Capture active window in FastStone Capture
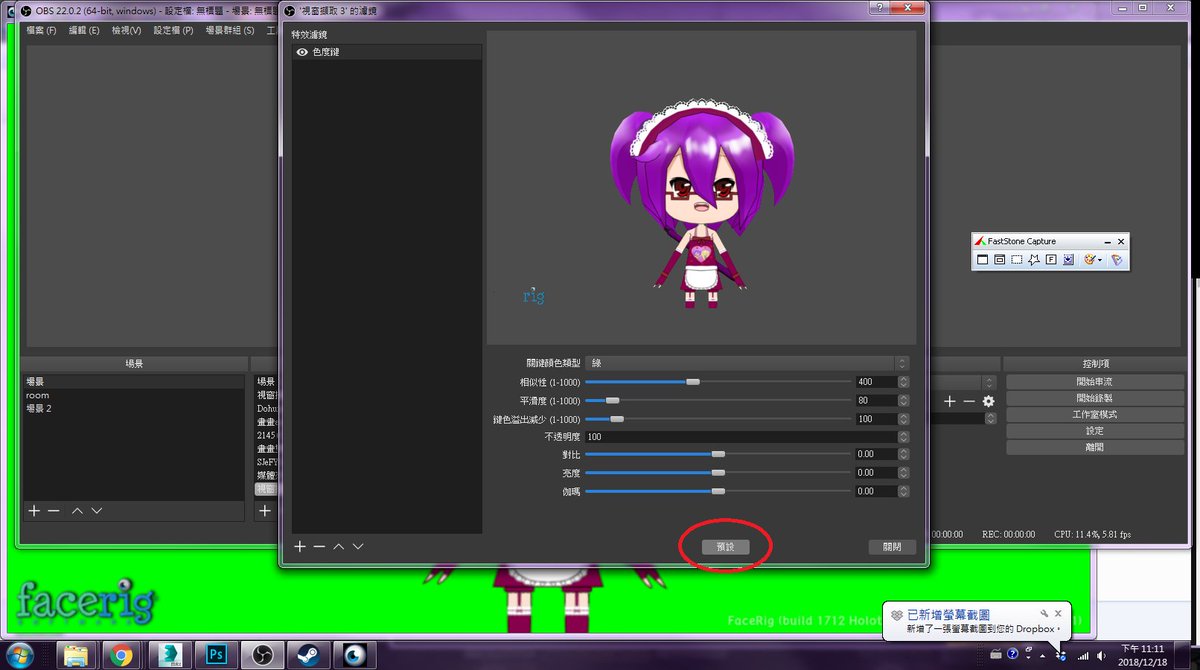The height and width of the screenshot is (670, 1200). [982, 260]
